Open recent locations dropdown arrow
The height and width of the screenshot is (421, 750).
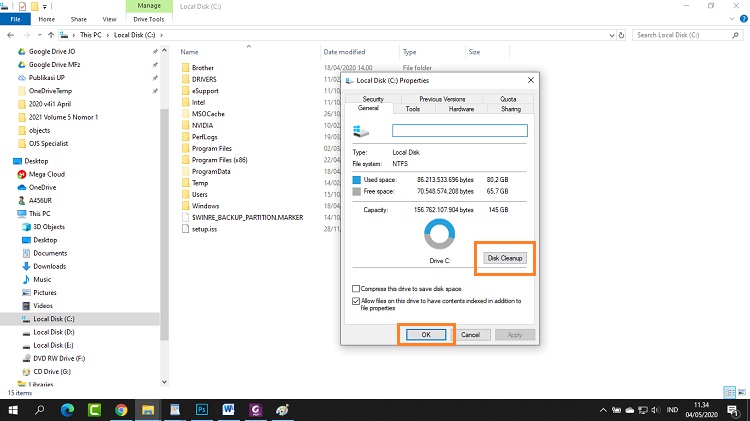click(39, 35)
